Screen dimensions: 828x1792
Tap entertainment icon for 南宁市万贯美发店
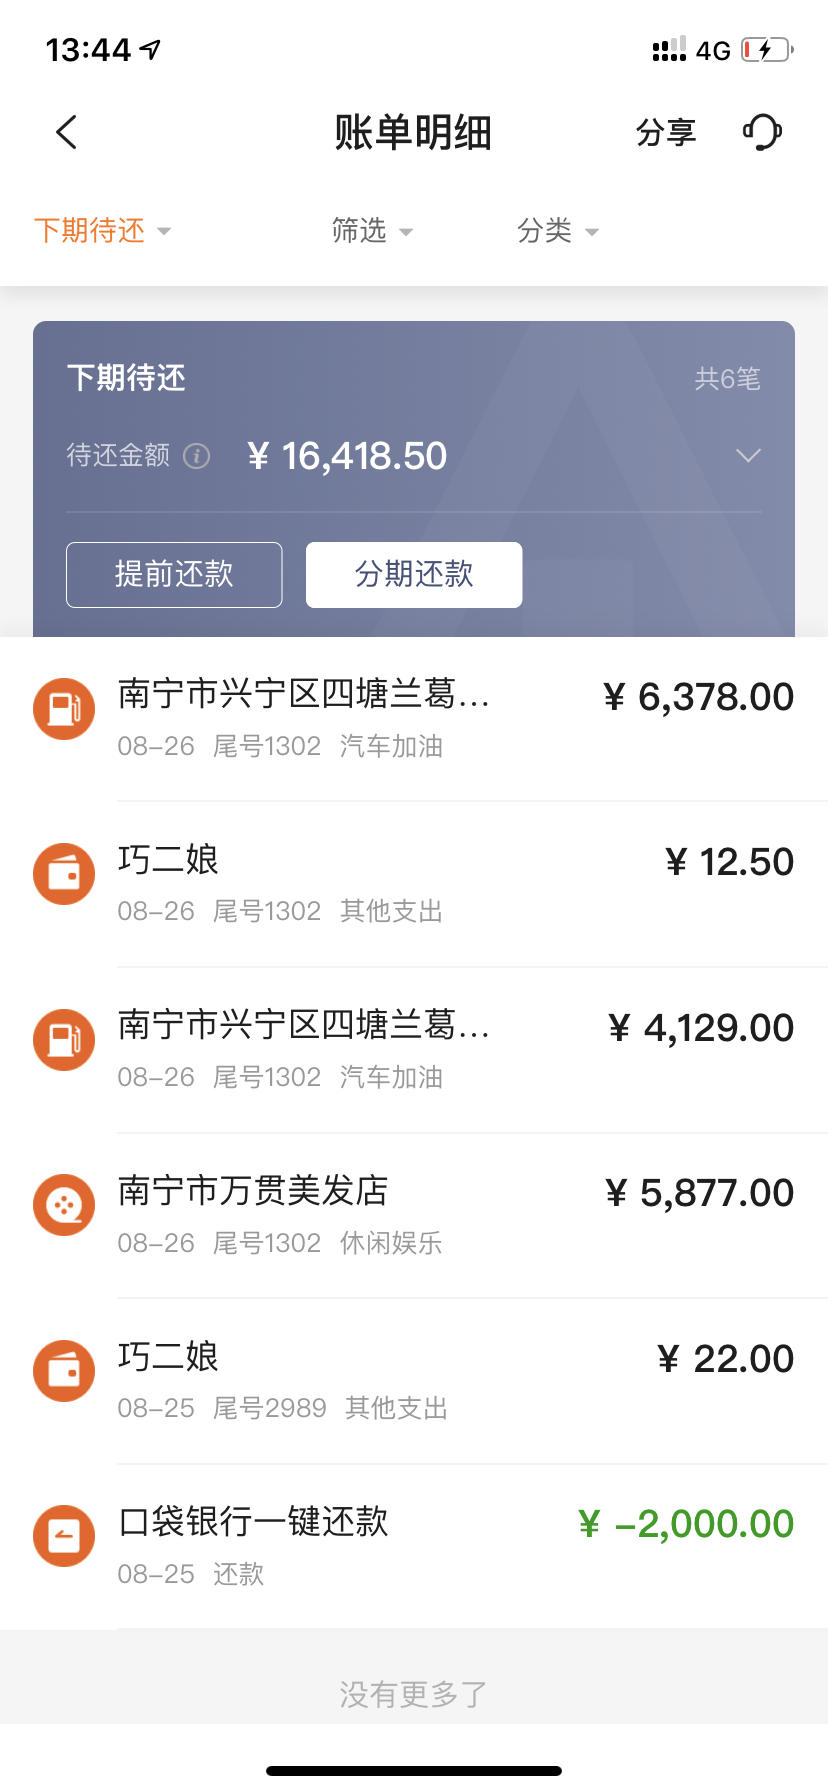point(64,1205)
